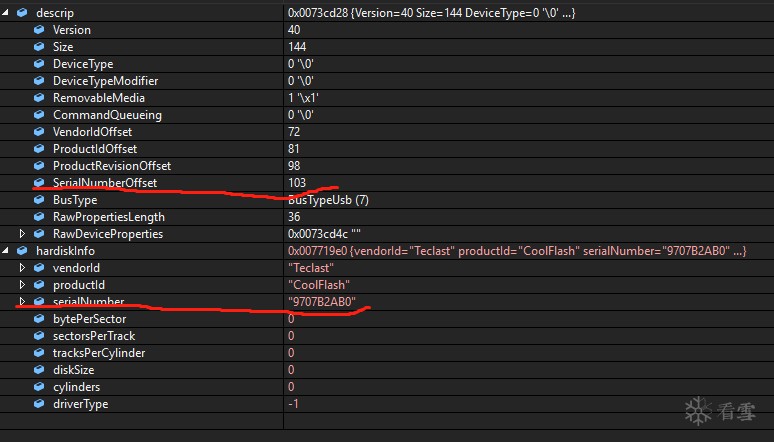Screen dimensions: 774x442
Task: Click the field icon beside Size
Action: [x=39, y=47]
